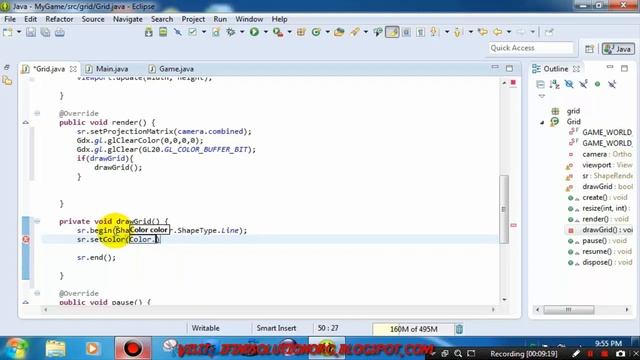
Task: Click the Open Type folder icon
Action: [339, 32]
